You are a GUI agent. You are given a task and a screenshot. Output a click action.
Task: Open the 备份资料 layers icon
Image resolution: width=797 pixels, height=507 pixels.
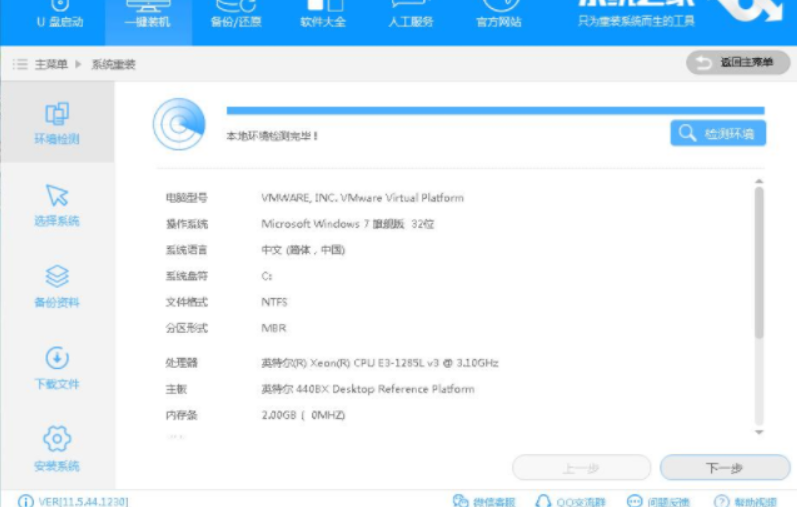tap(57, 276)
